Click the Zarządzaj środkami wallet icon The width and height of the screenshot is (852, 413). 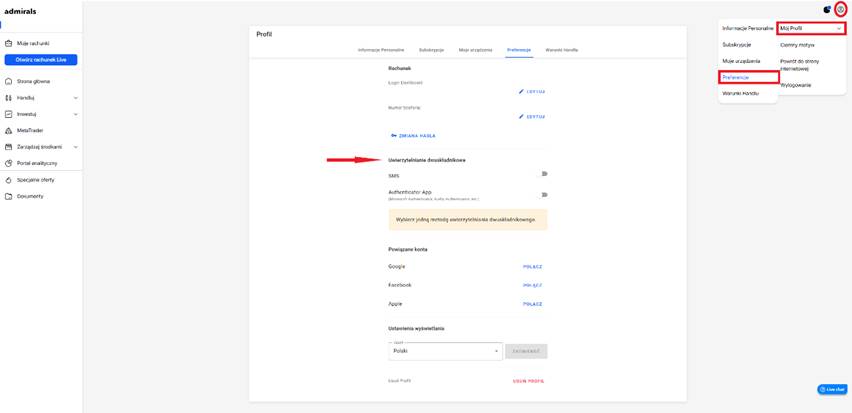point(8,147)
